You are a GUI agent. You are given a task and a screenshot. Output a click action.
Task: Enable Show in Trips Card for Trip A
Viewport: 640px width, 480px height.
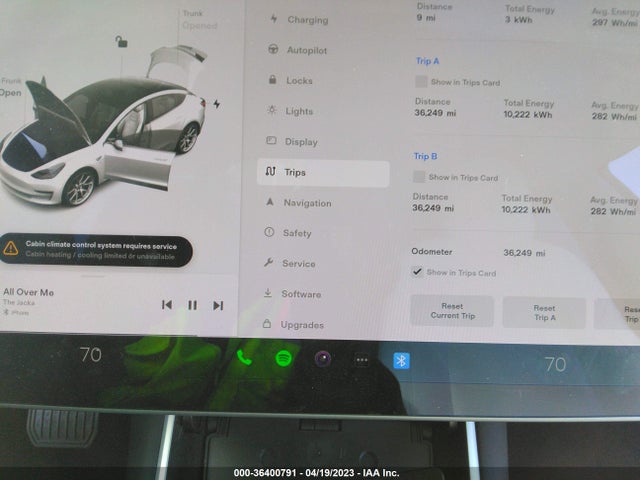(421, 82)
